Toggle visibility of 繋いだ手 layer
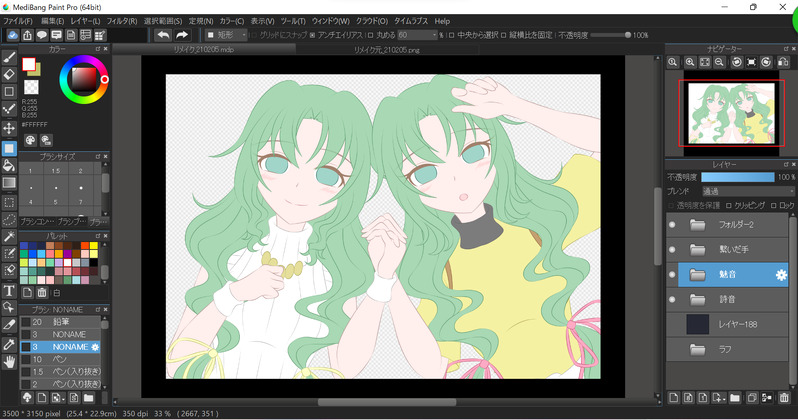 pos(672,249)
